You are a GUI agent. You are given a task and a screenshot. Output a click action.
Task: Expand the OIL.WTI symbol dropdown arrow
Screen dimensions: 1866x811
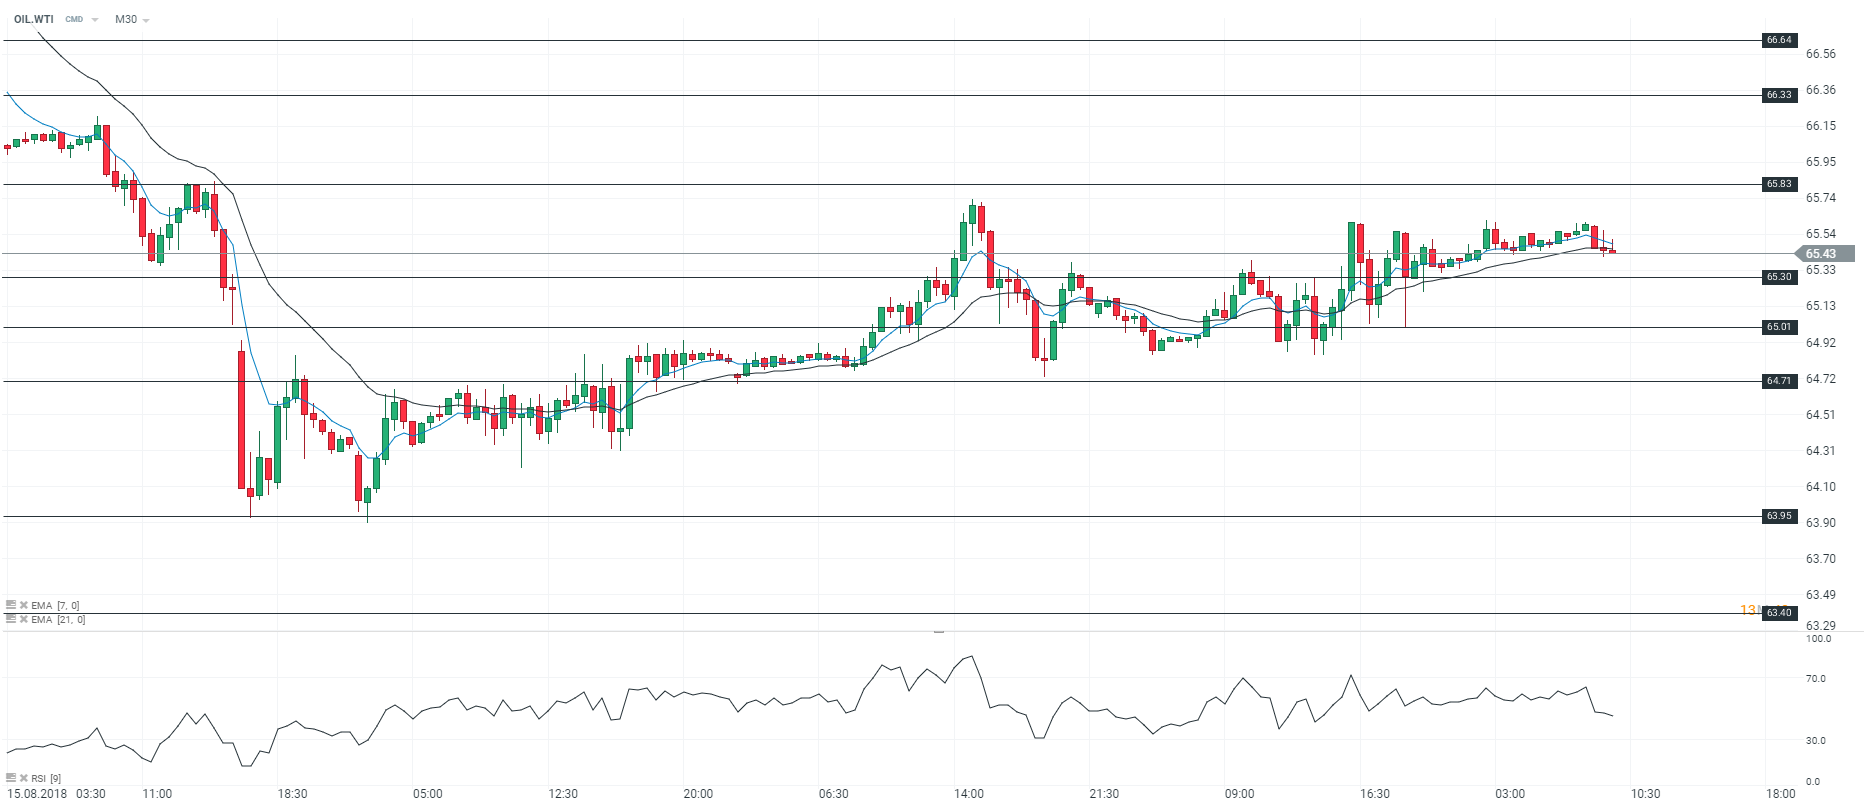(95, 20)
